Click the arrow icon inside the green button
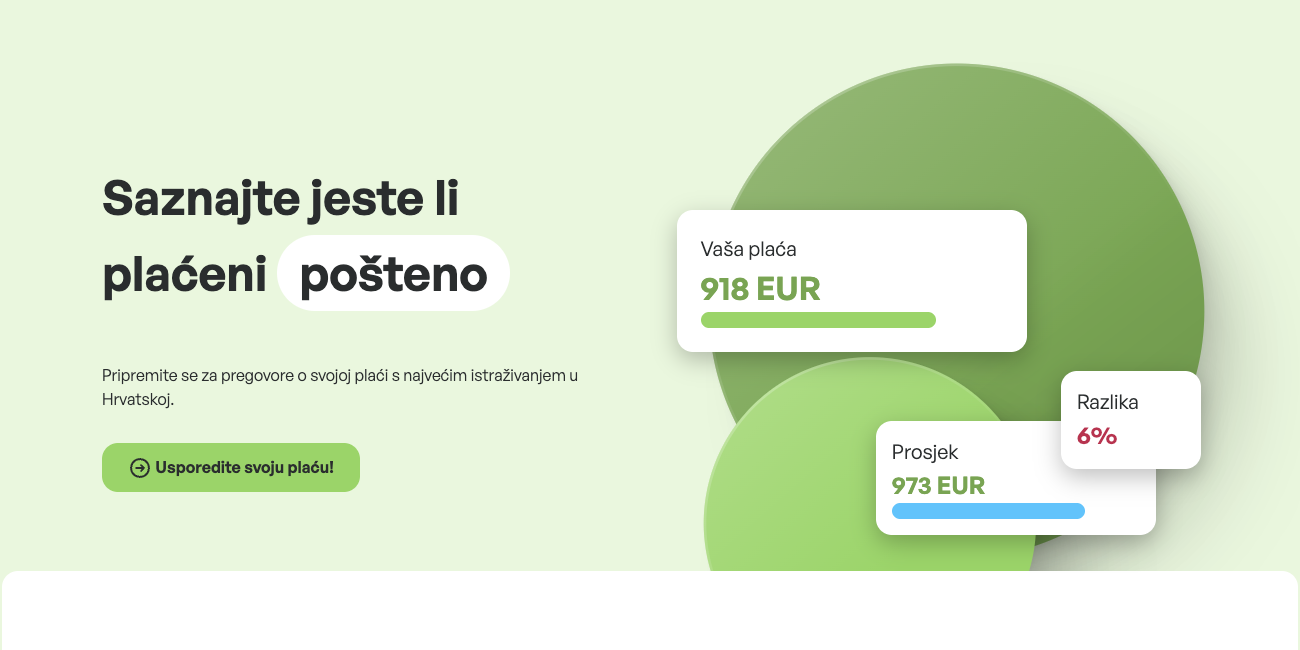This screenshot has height=650, width=1300. (140, 468)
